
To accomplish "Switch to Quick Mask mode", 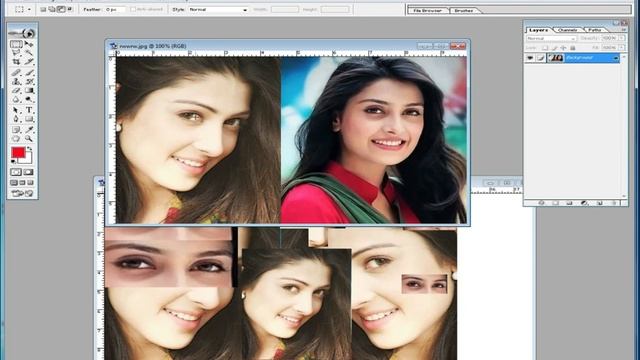I will coord(29,172).
